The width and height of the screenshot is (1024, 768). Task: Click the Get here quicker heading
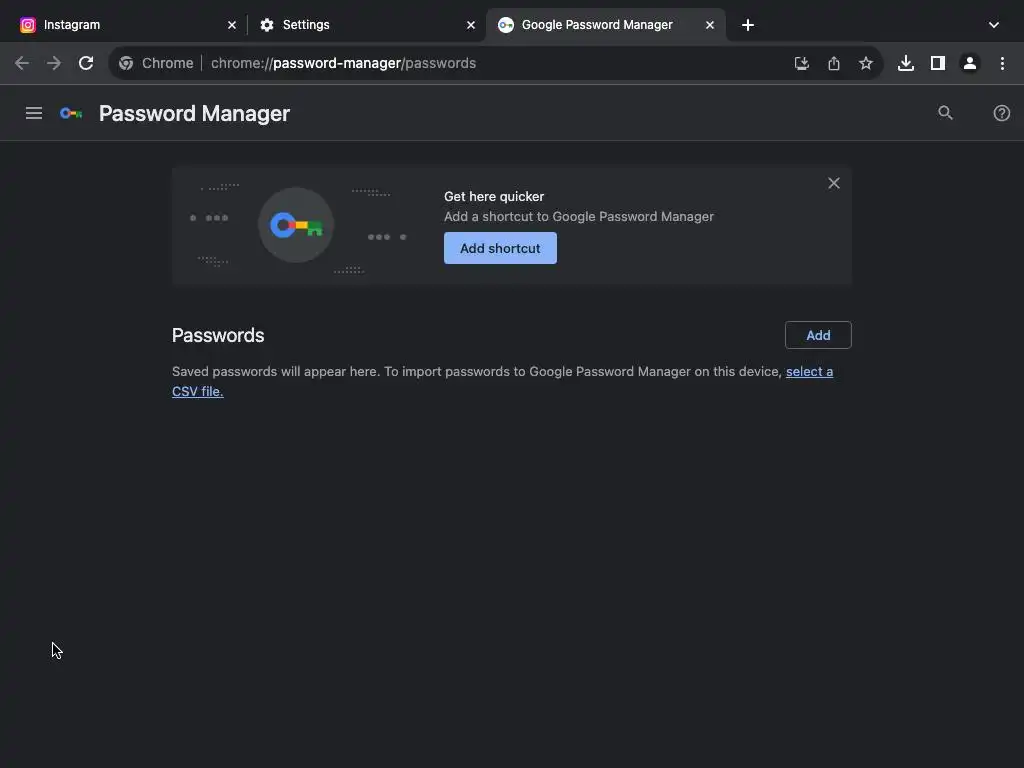(x=494, y=197)
